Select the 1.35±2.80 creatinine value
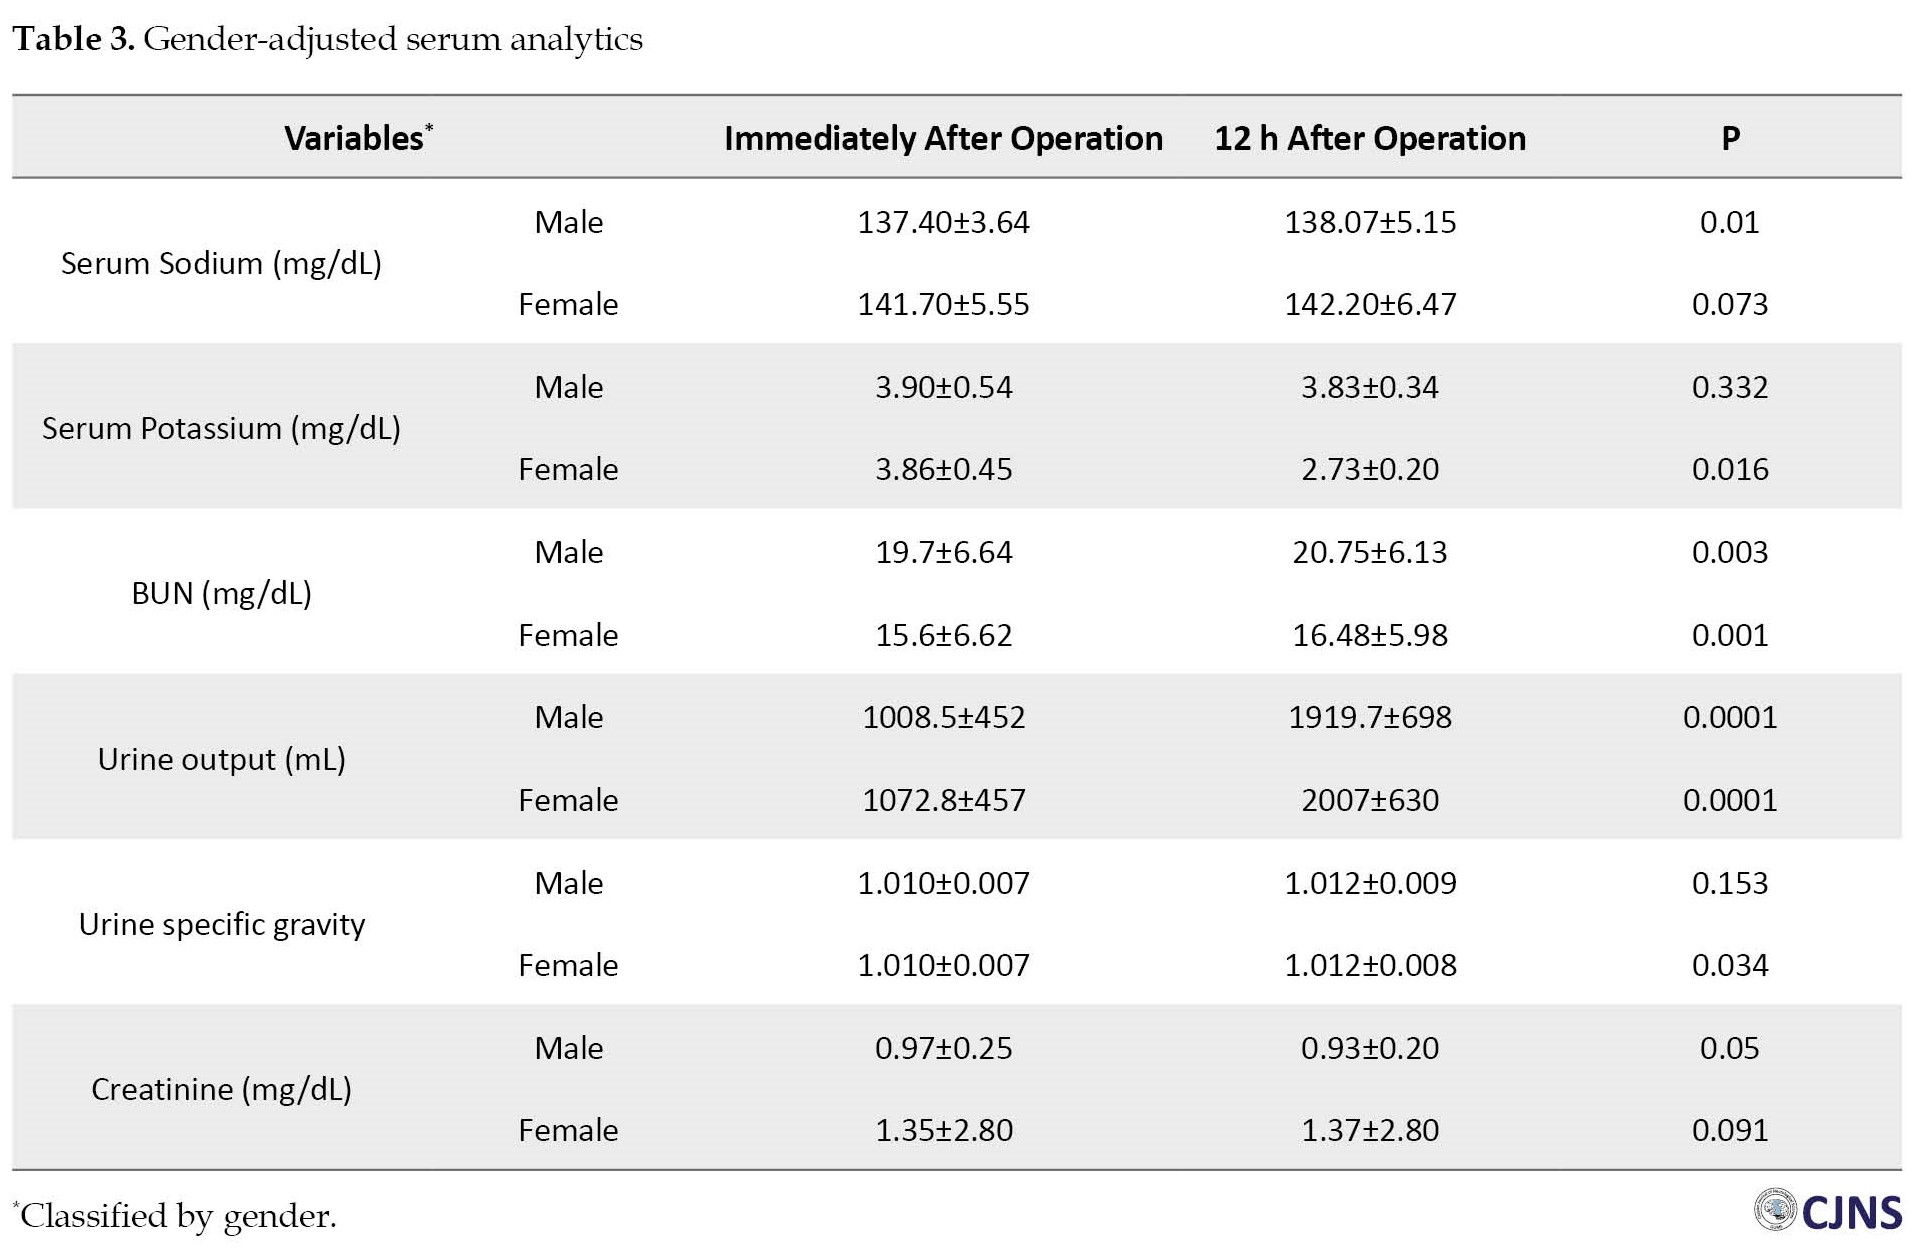Image resolution: width=1922 pixels, height=1251 pixels. tap(943, 1130)
